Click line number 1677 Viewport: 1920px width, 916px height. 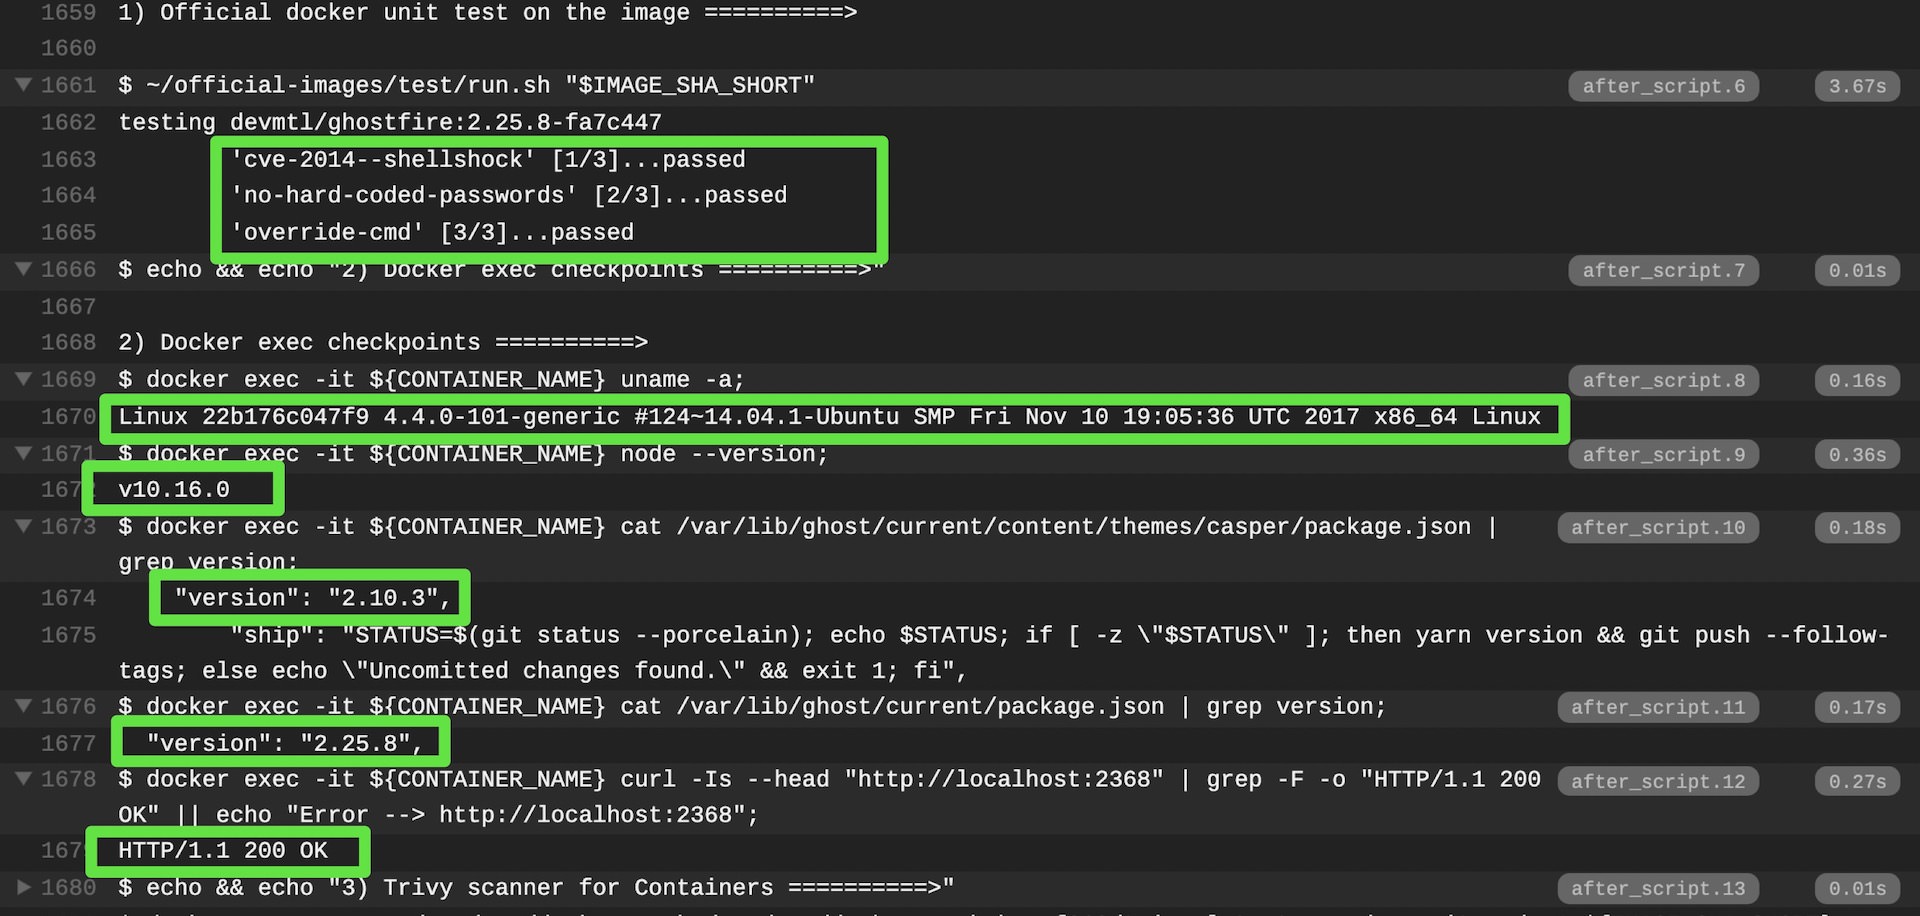(x=68, y=743)
